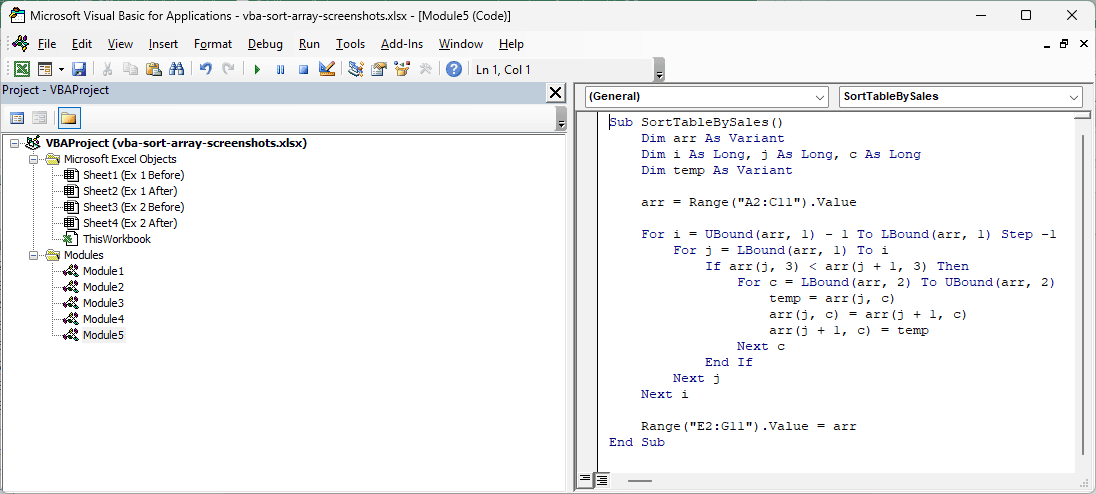This screenshot has width=1096, height=494.
Task: Open the Edit menu
Action: coord(82,44)
